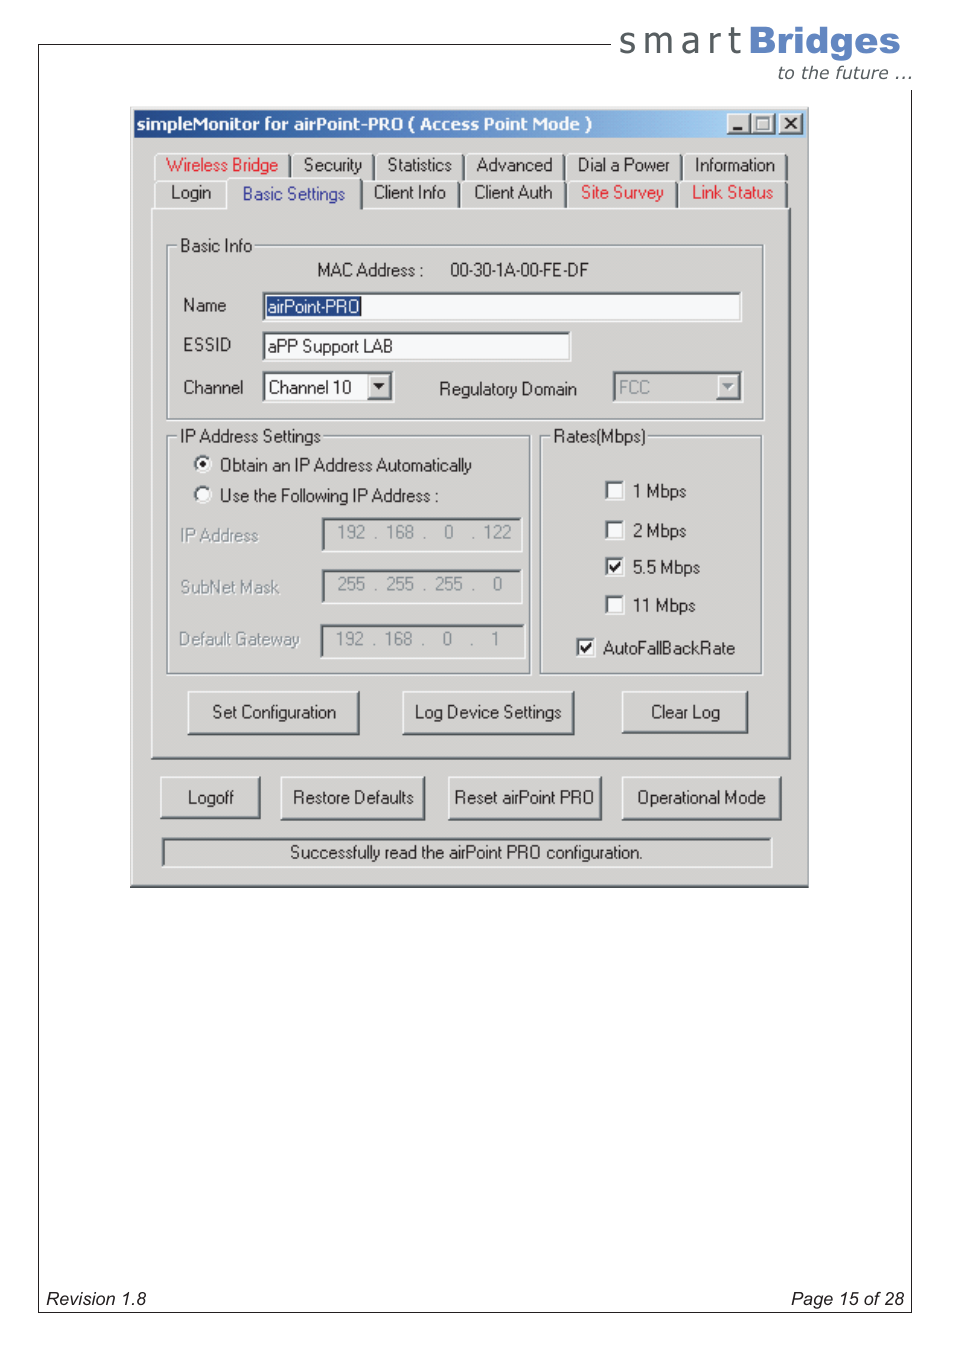Enable the 11 Mbps rate checkbox
The image size is (954, 1354).
click(x=615, y=605)
